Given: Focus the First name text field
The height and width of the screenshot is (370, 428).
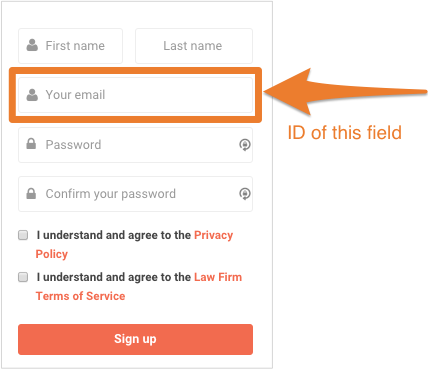Looking at the screenshot, I should [x=70, y=46].
